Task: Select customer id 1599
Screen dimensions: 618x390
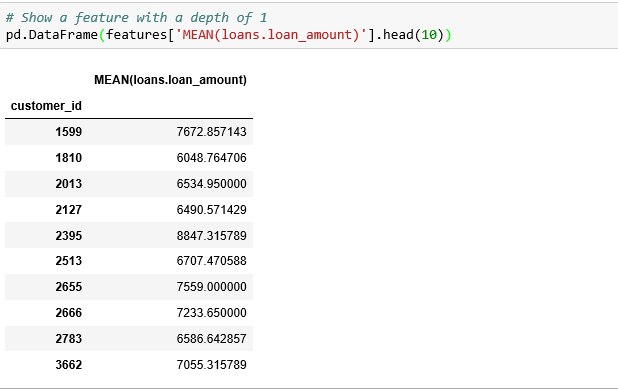Action: tap(69, 132)
